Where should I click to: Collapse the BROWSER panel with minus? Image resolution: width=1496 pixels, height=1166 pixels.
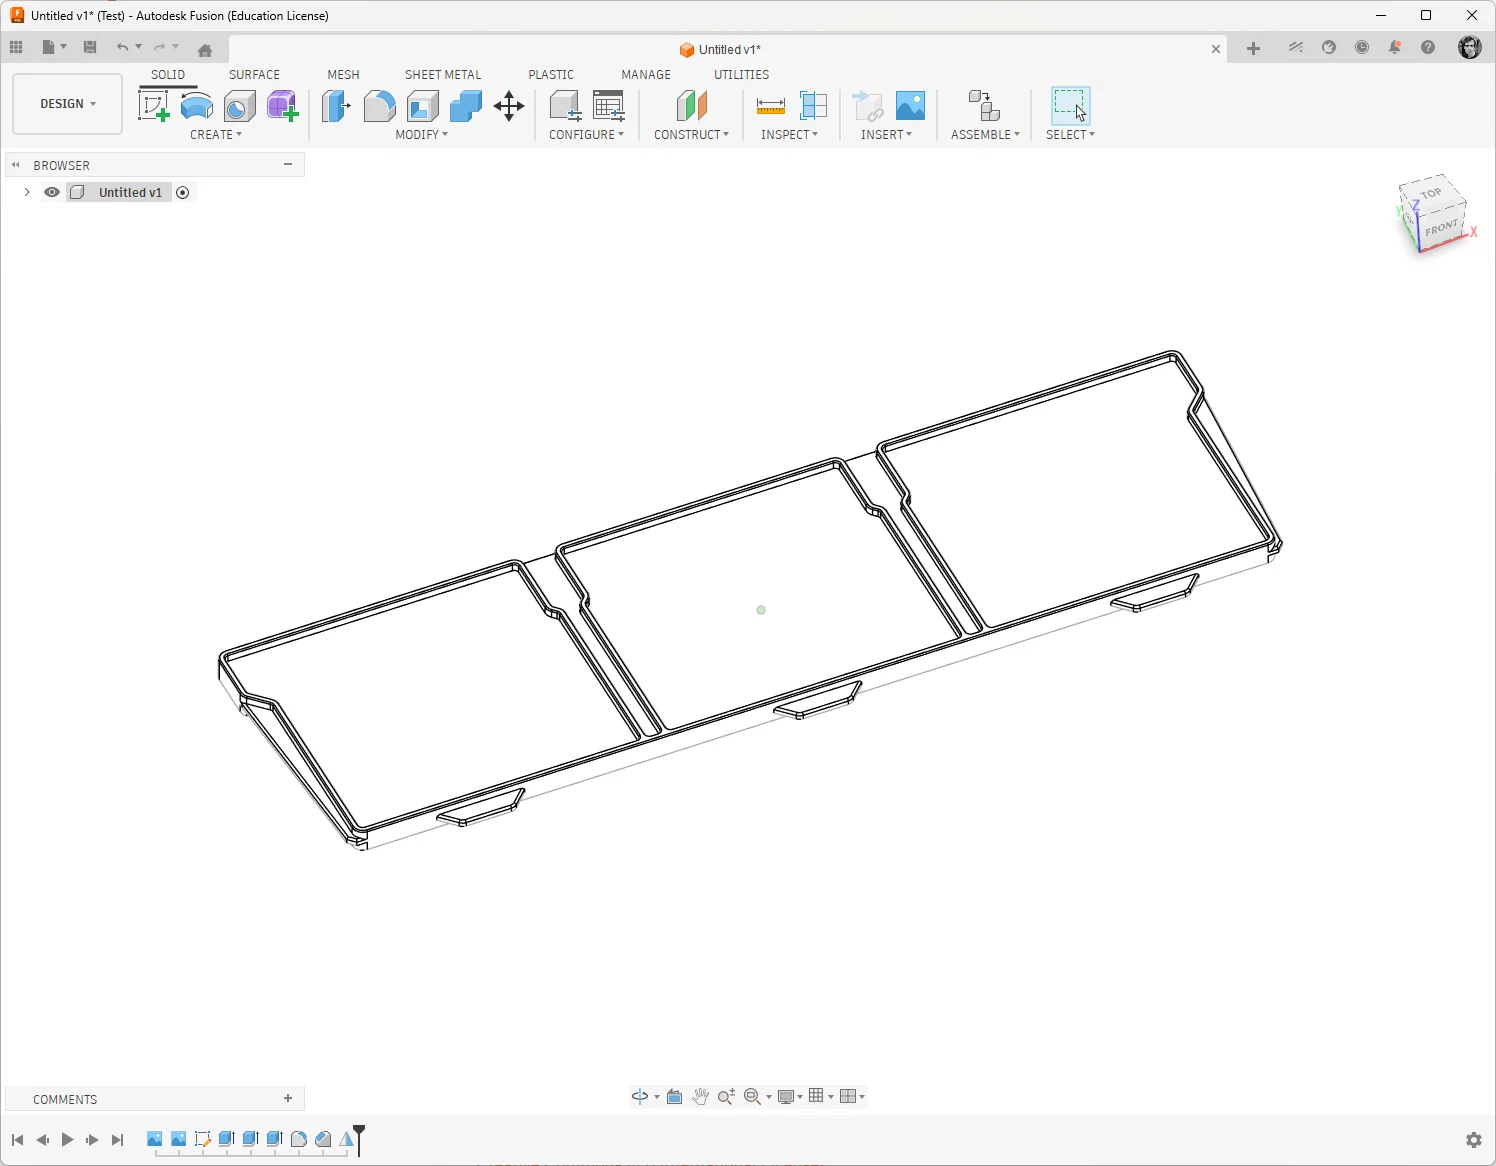point(288,164)
